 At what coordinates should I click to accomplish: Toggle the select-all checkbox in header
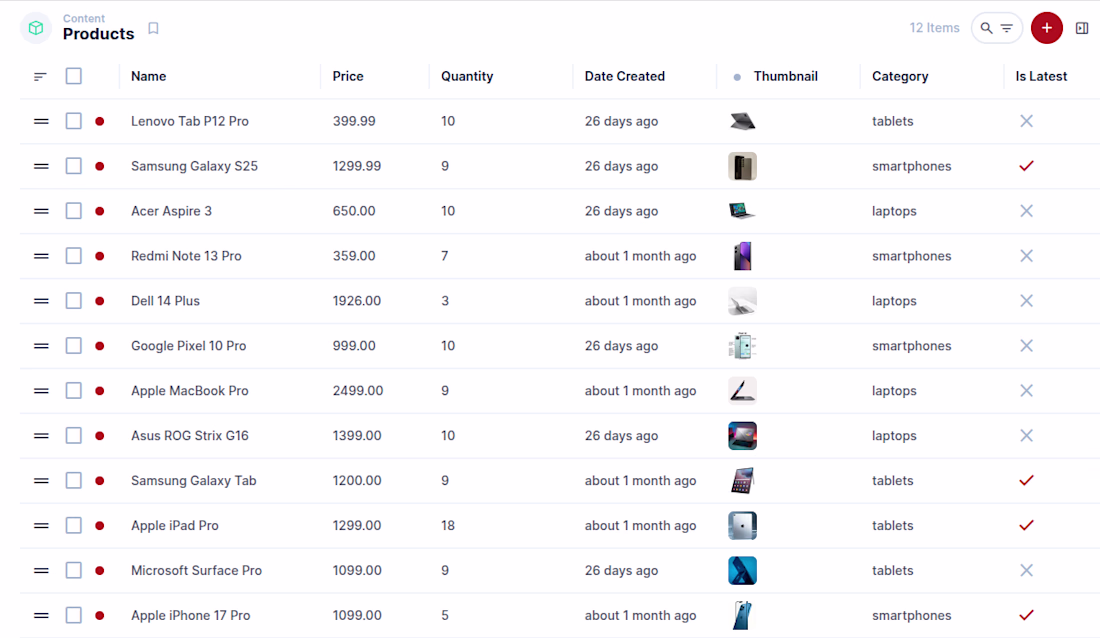click(x=74, y=76)
